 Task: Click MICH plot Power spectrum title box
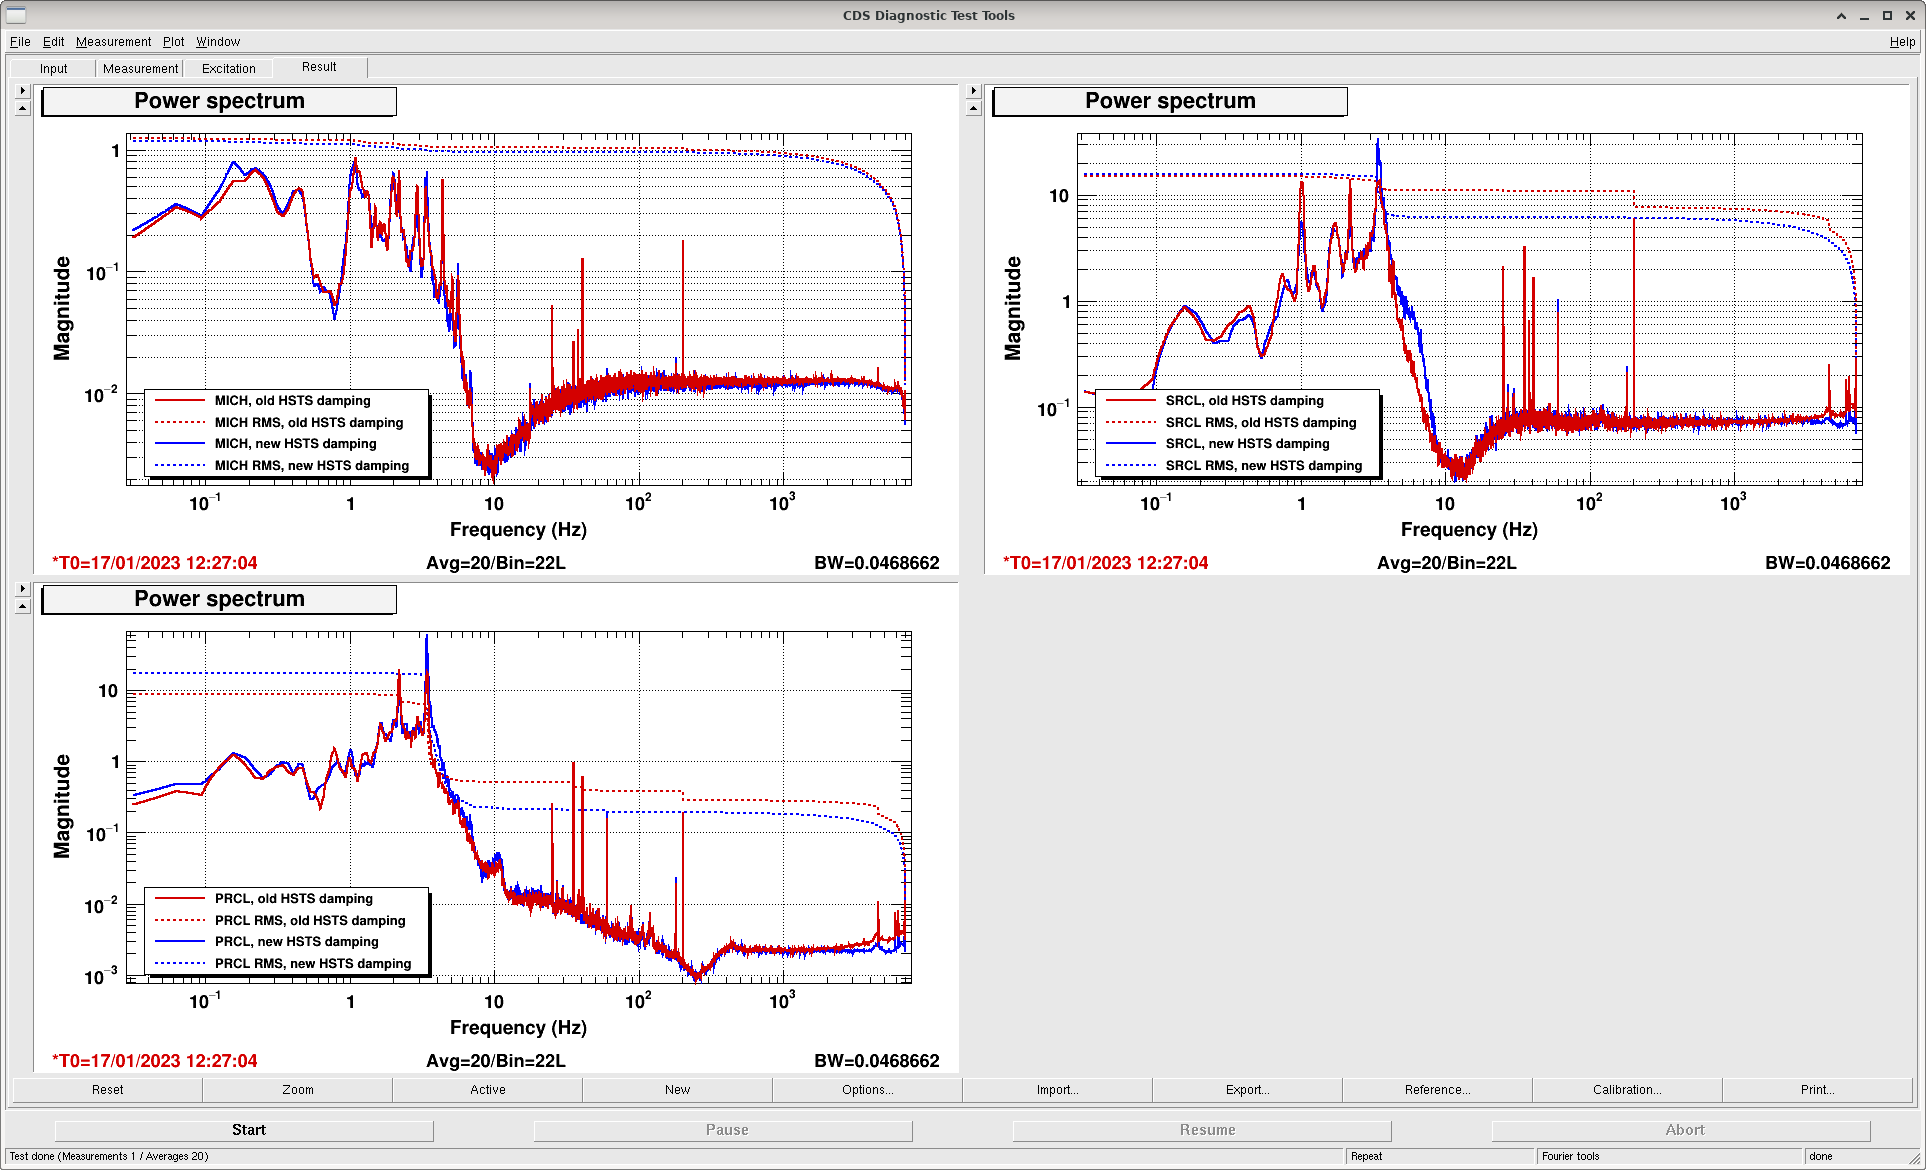point(219,101)
